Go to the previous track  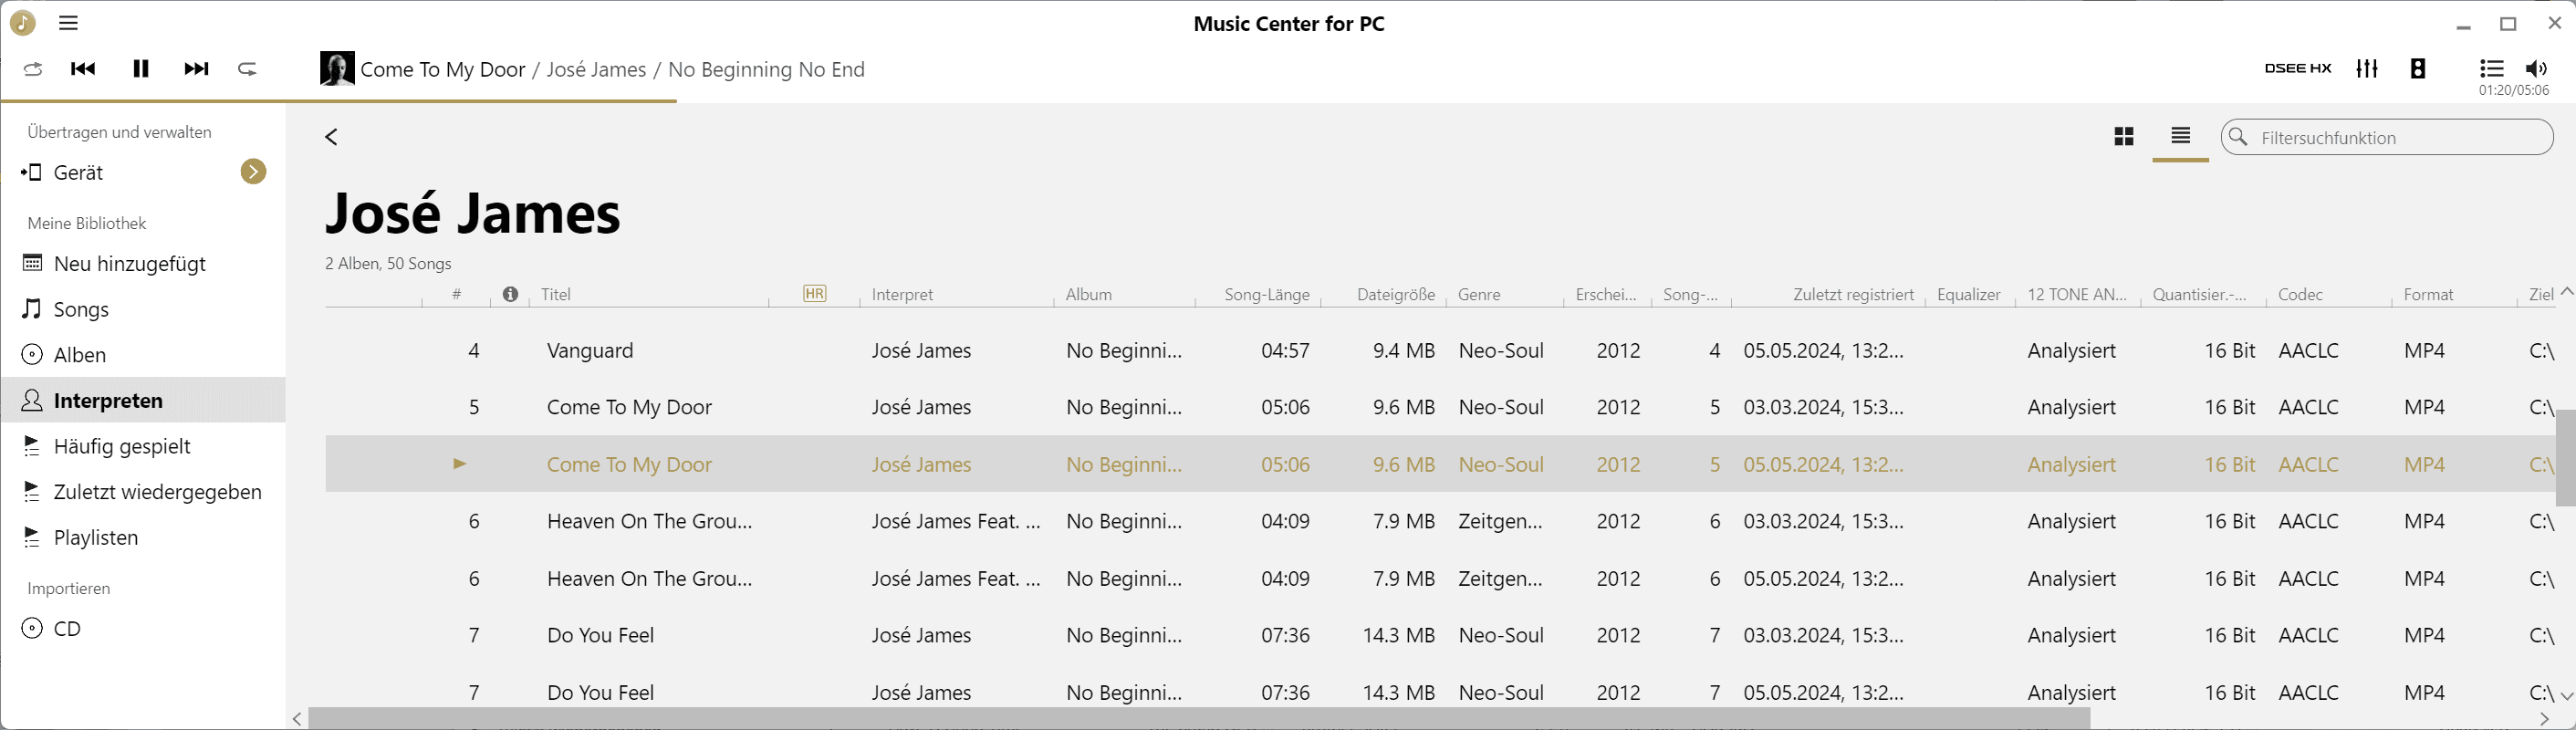pyautogui.click(x=83, y=69)
